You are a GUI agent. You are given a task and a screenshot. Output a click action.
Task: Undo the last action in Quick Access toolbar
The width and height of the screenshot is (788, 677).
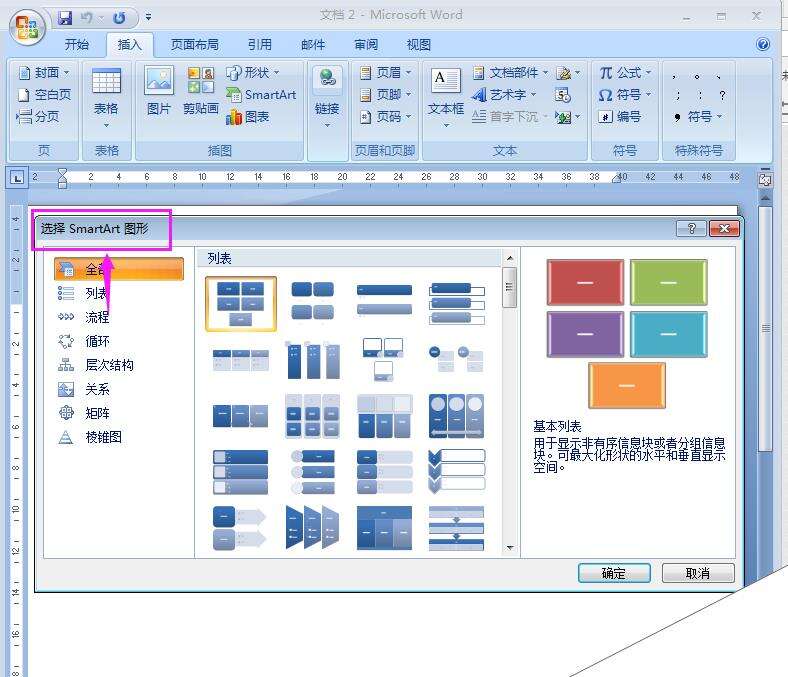pyautogui.click(x=87, y=18)
